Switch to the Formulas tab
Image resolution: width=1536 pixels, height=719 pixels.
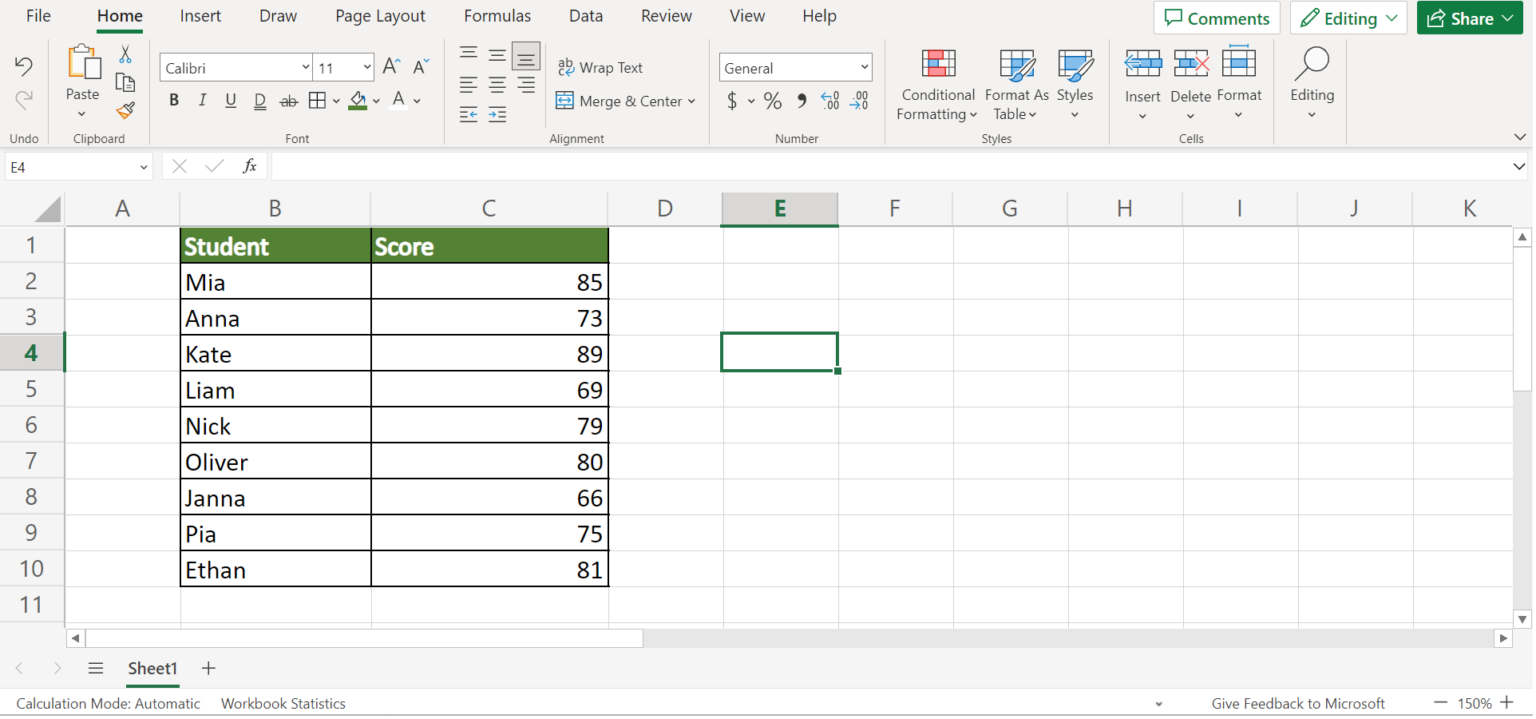497,16
